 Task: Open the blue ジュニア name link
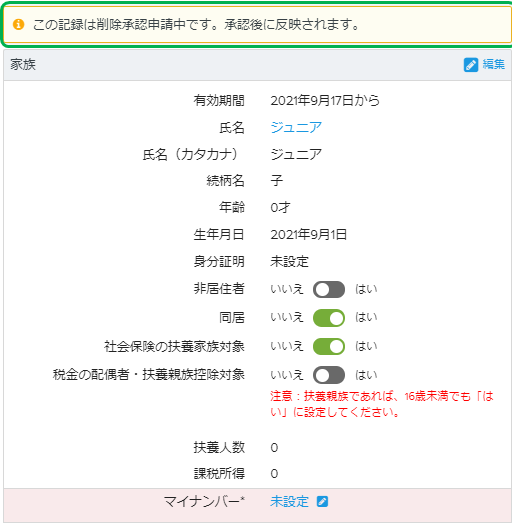[x=296, y=127]
